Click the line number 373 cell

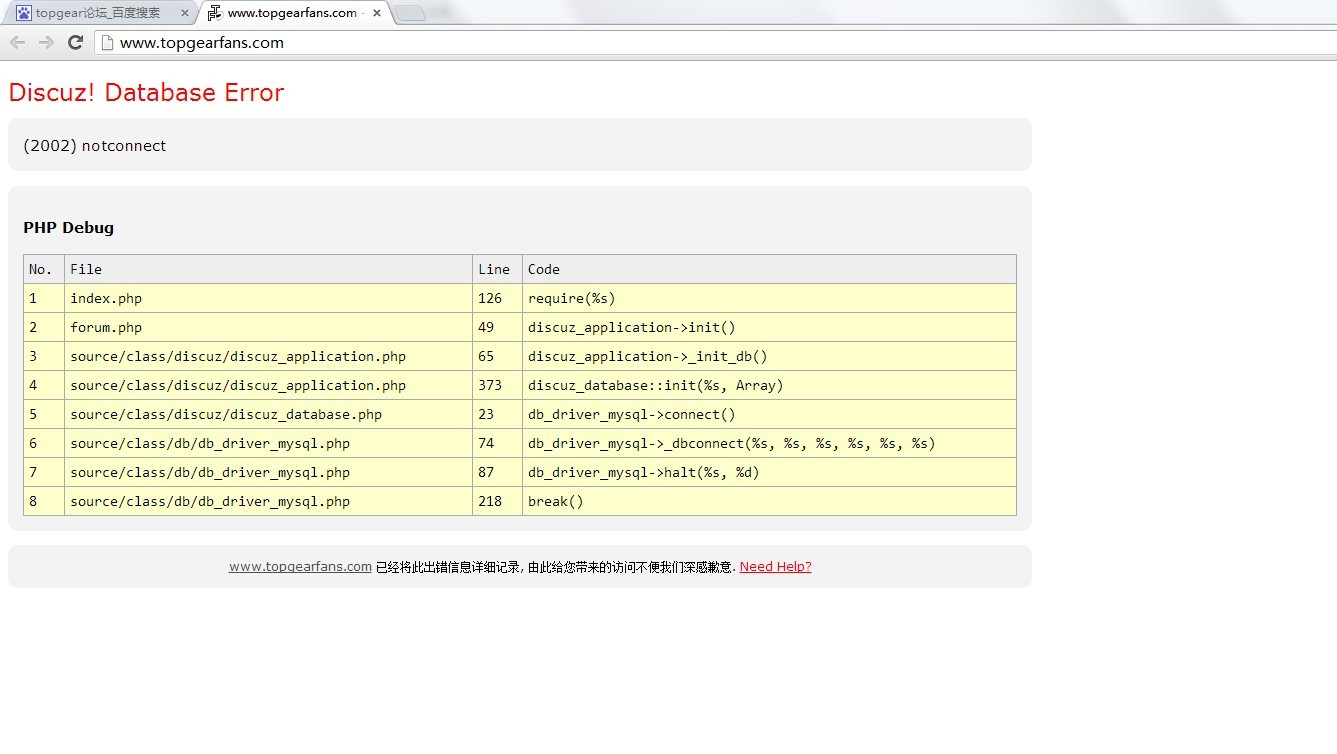coord(497,385)
